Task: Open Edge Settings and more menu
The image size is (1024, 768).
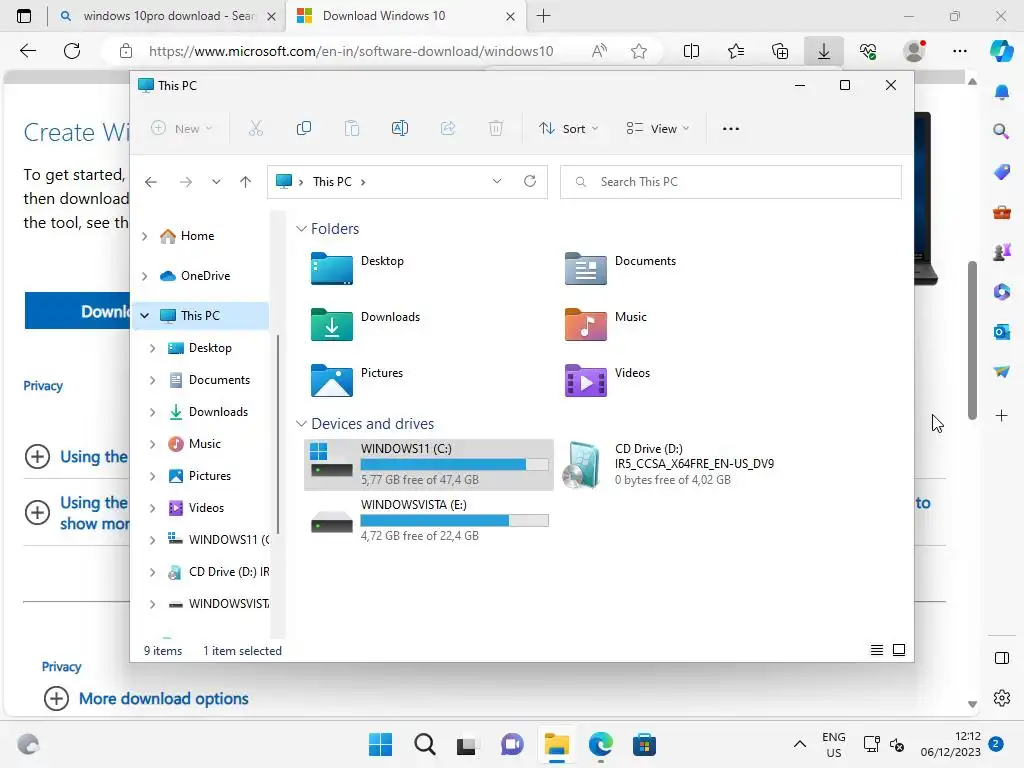Action: tap(959, 51)
